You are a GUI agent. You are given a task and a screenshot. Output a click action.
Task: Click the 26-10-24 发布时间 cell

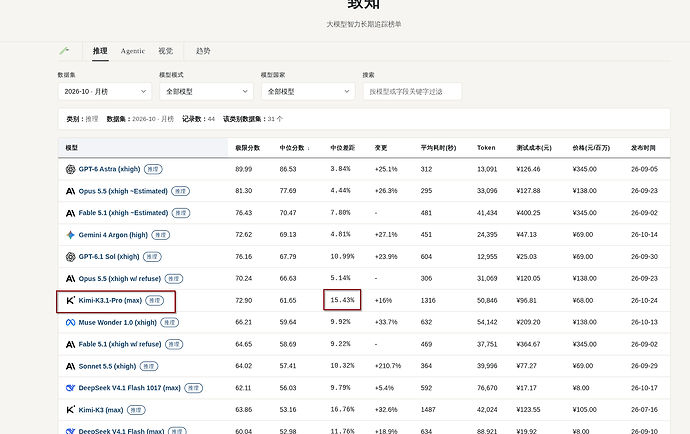[644, 301]
